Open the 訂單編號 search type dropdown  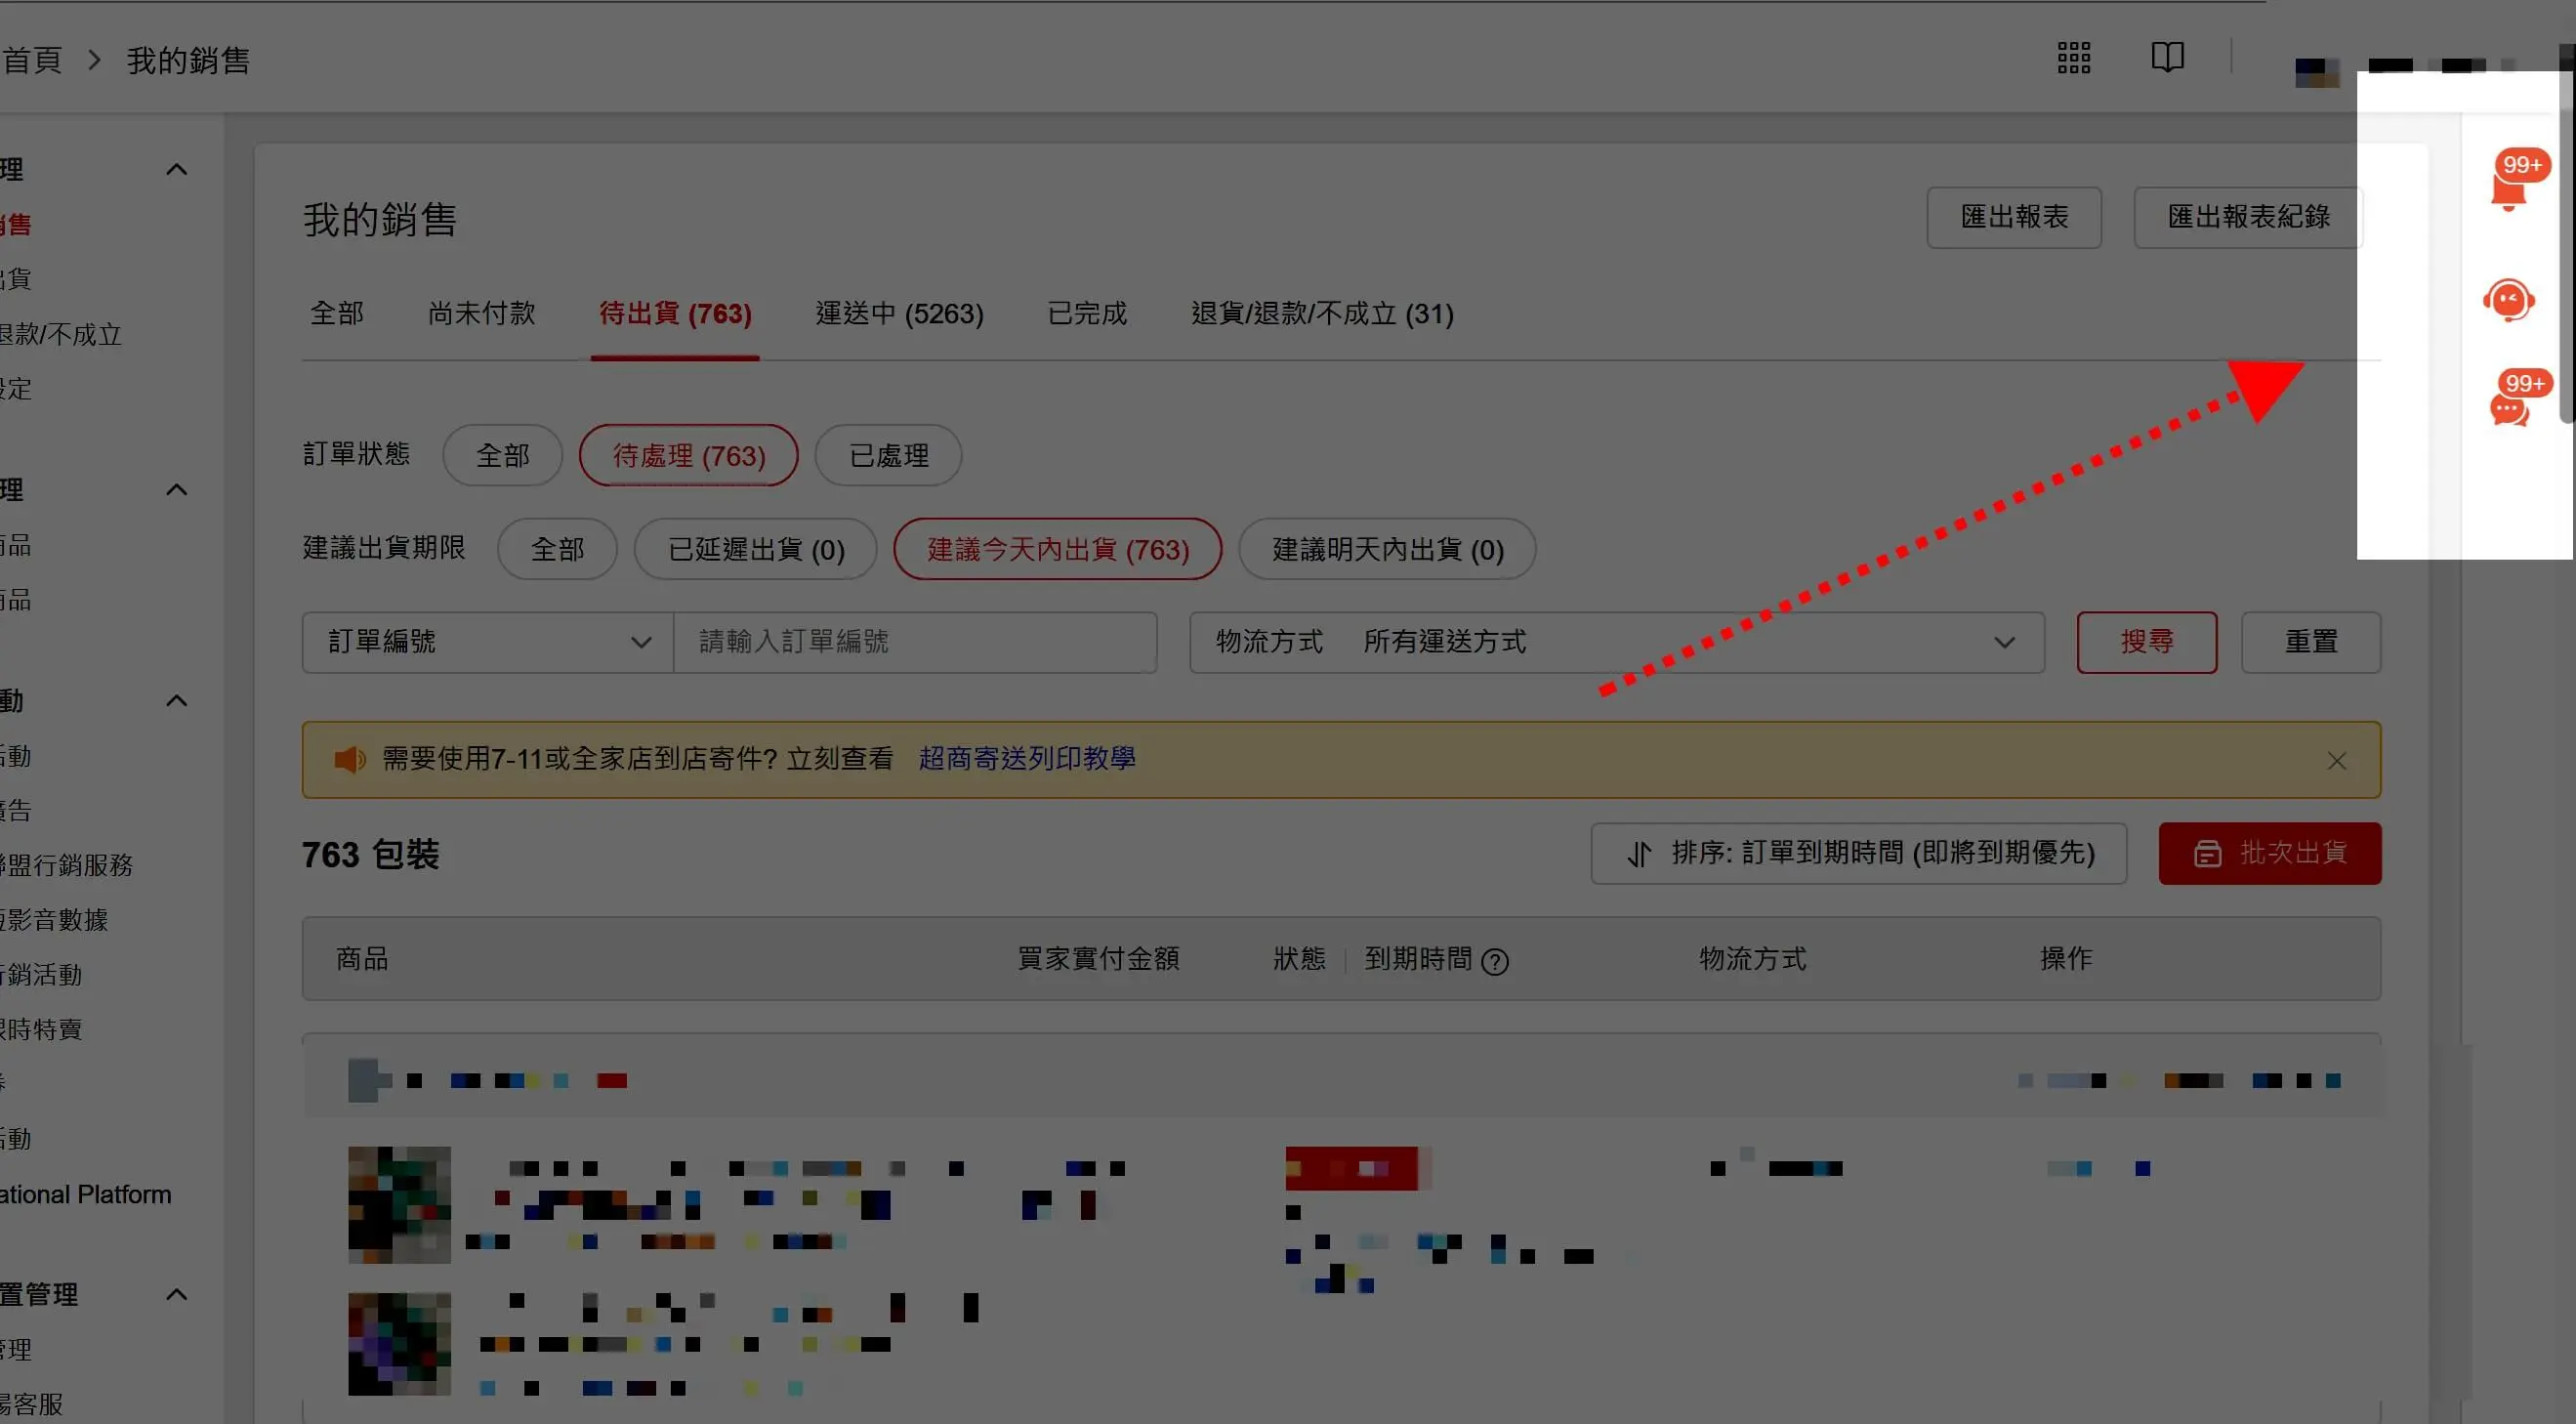click(488, 642)
